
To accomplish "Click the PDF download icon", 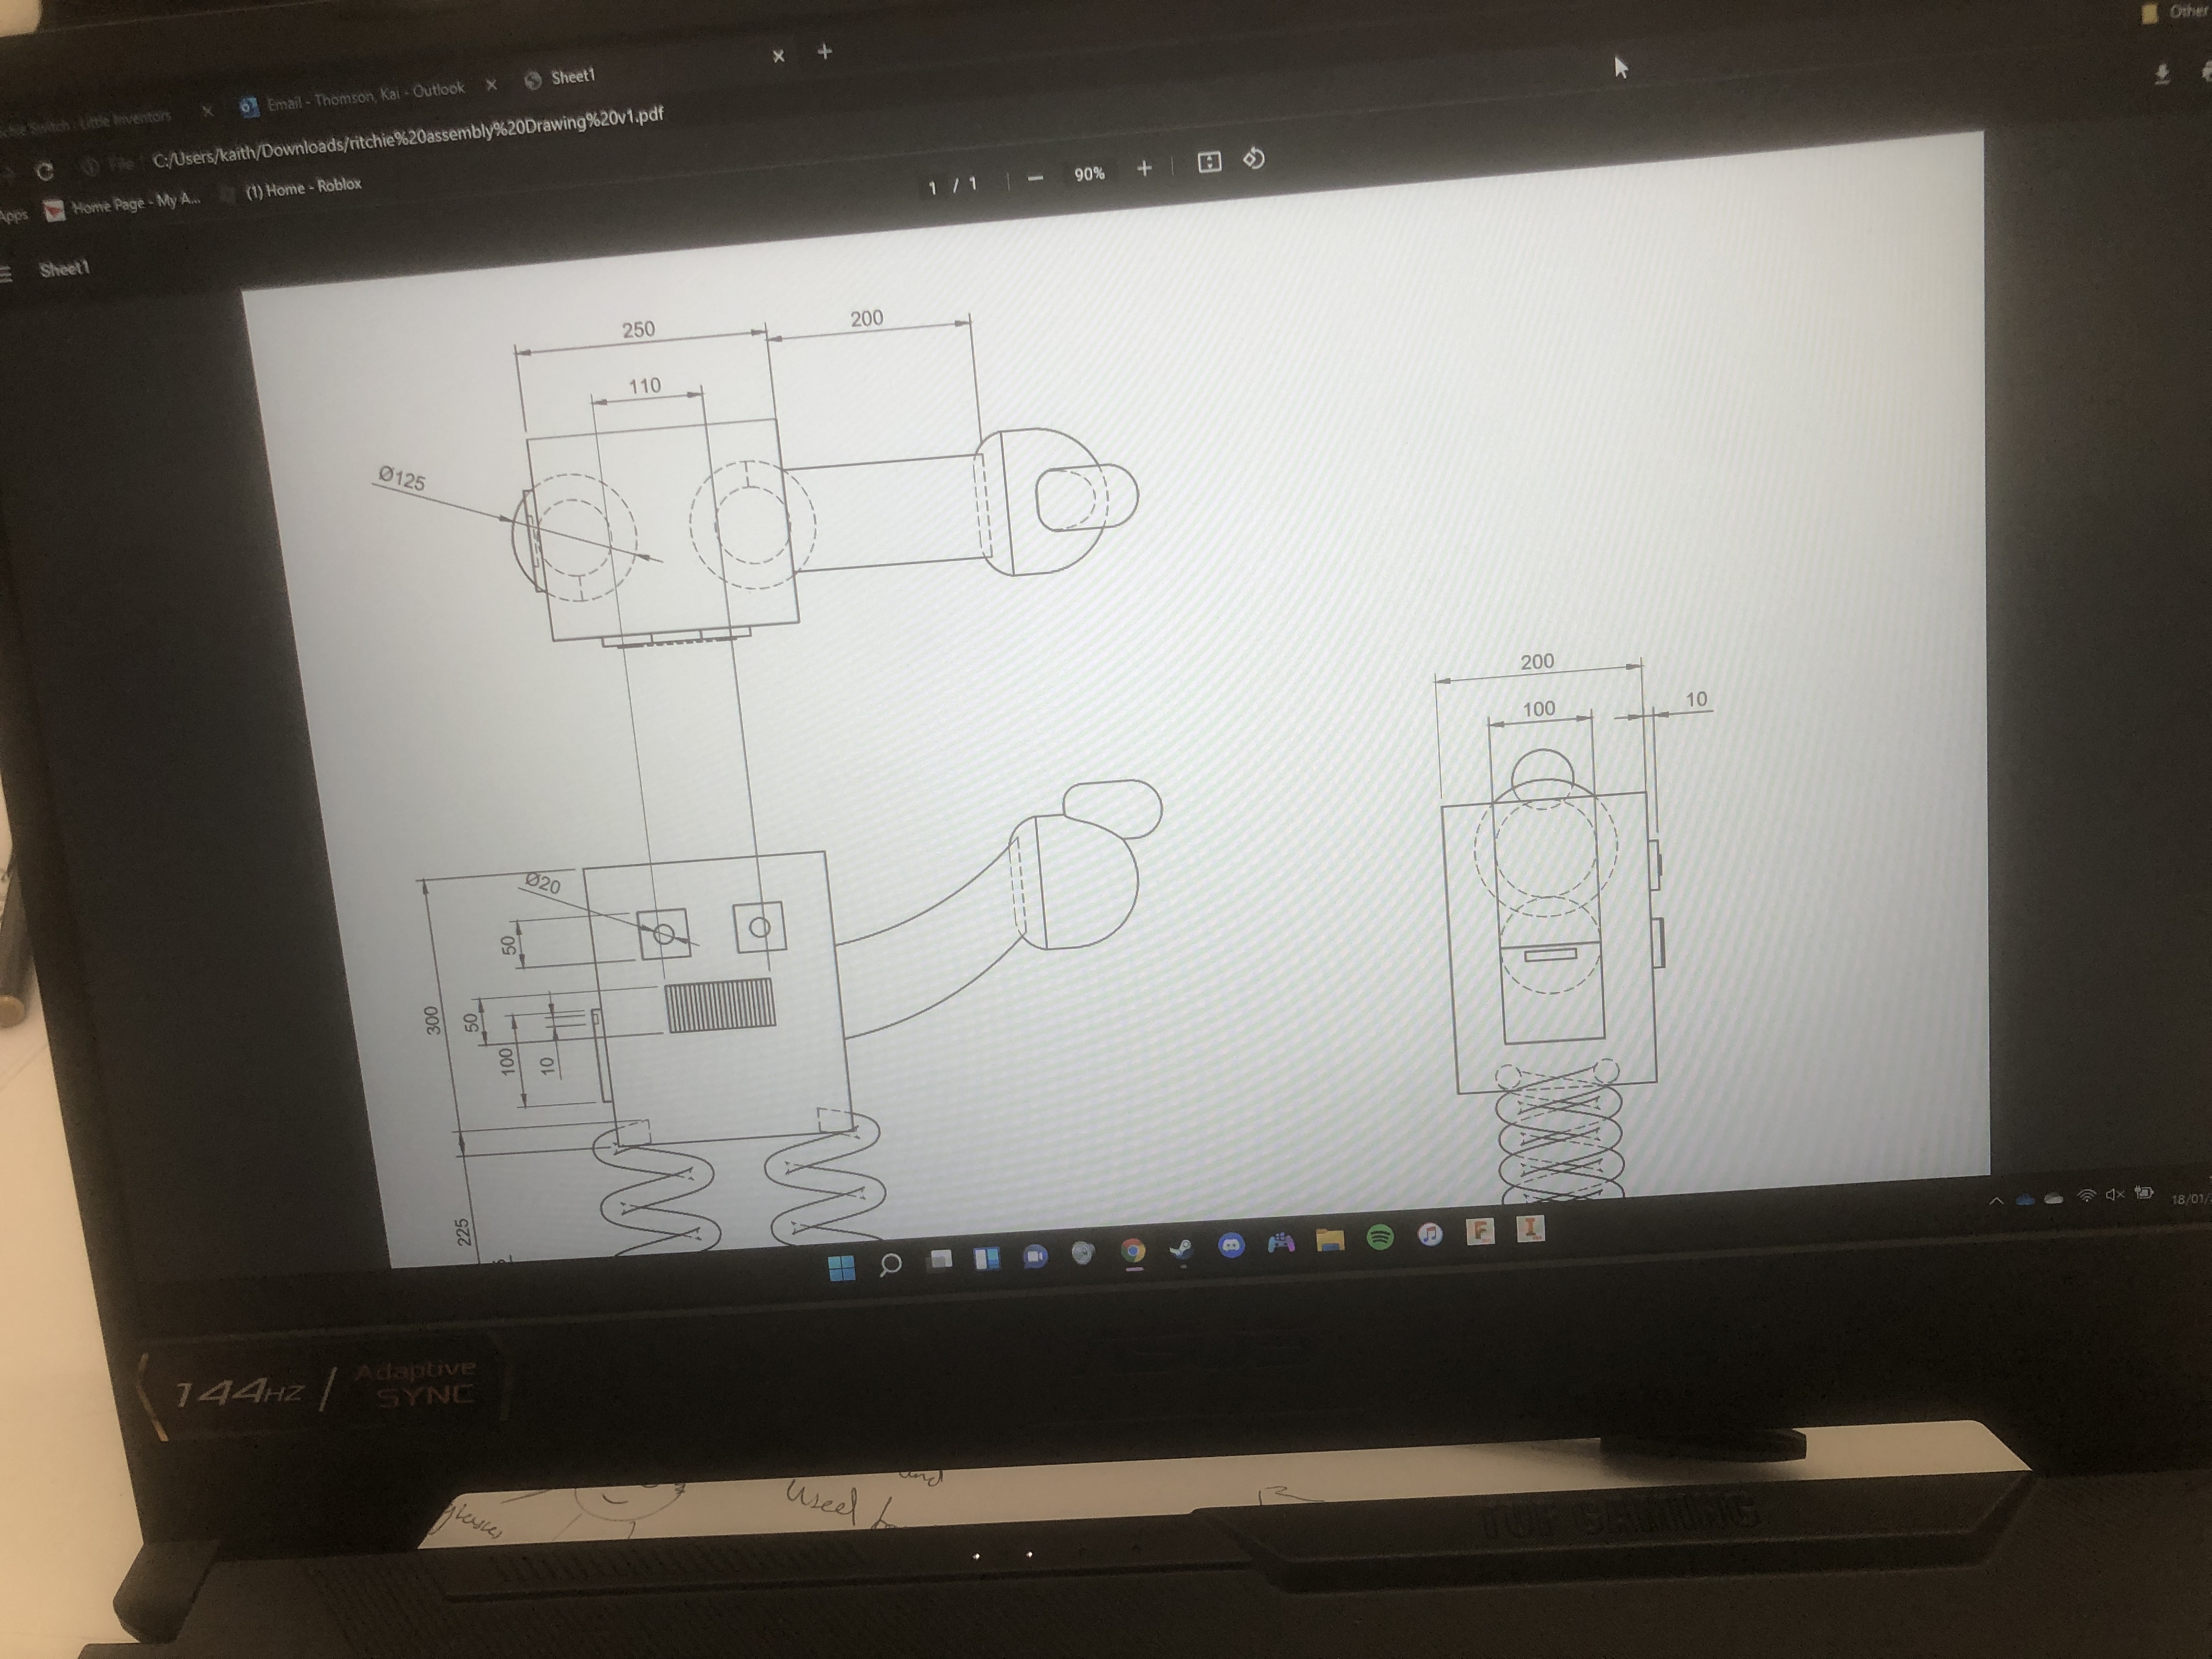I will point(2161,74).
